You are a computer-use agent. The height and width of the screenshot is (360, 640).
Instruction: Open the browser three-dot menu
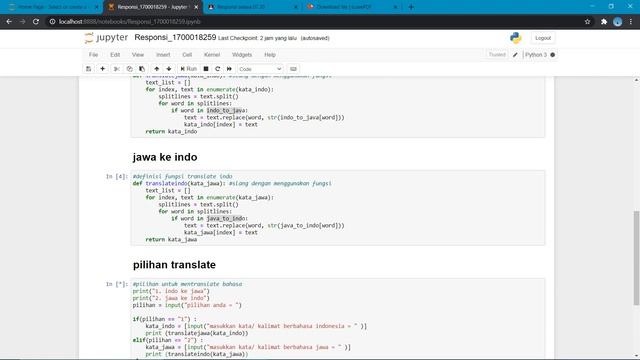(631, 22)
